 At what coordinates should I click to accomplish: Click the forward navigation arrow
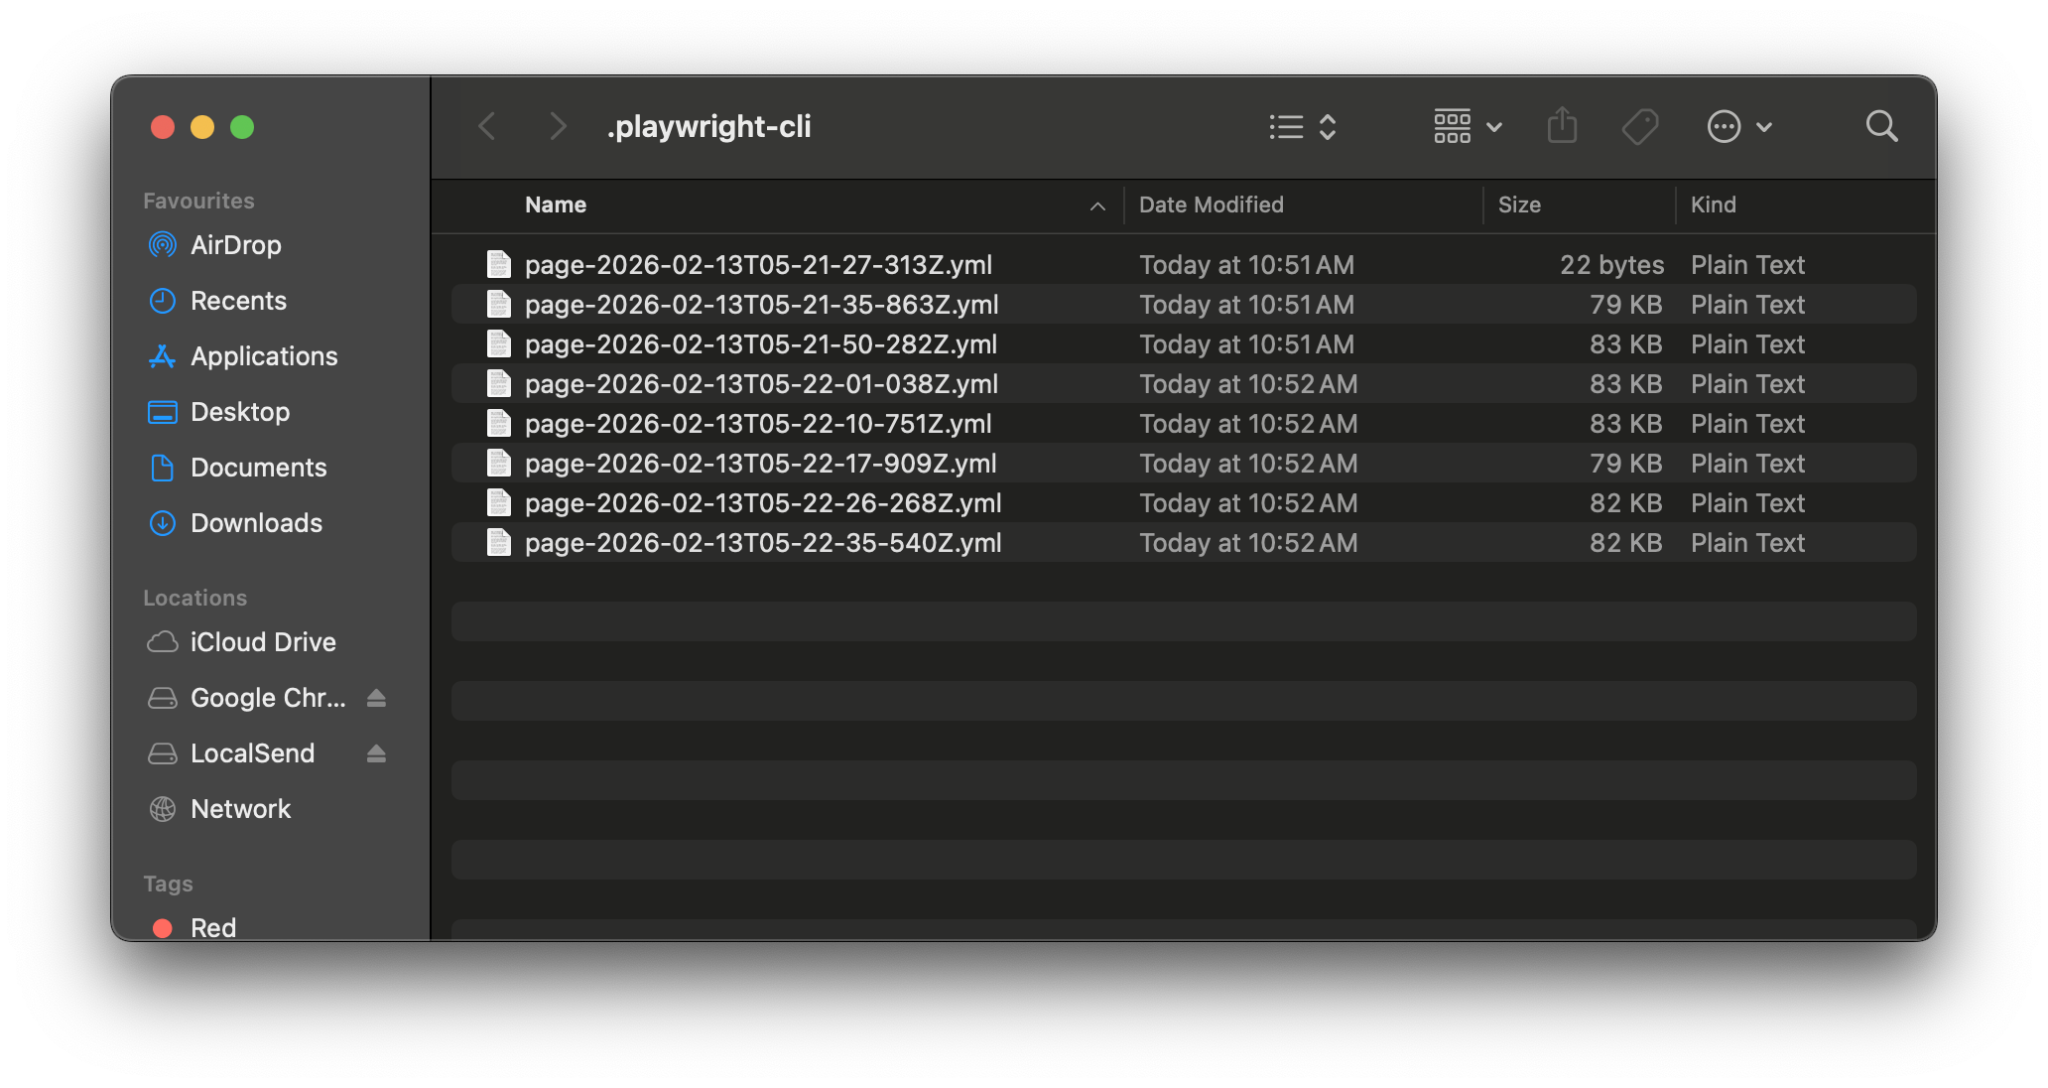(x=557, y=126)
